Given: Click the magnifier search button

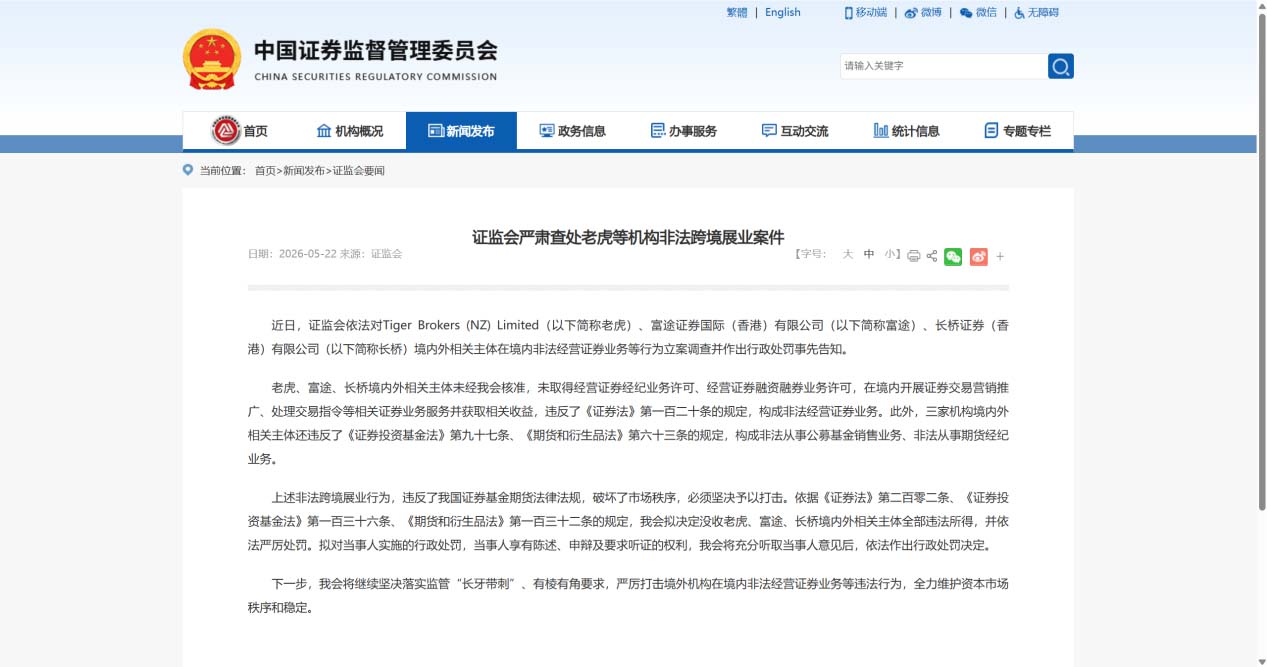Looking at the screenshot, I should 1061,66.
